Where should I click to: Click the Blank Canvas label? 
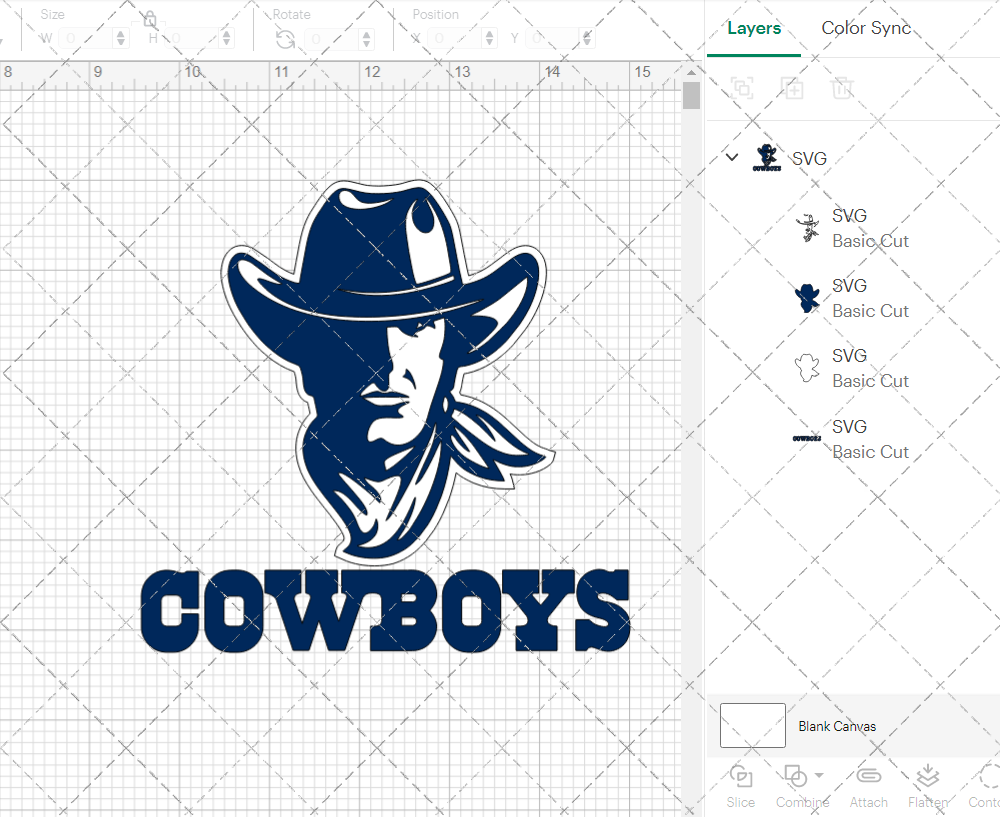pos(837,726)
